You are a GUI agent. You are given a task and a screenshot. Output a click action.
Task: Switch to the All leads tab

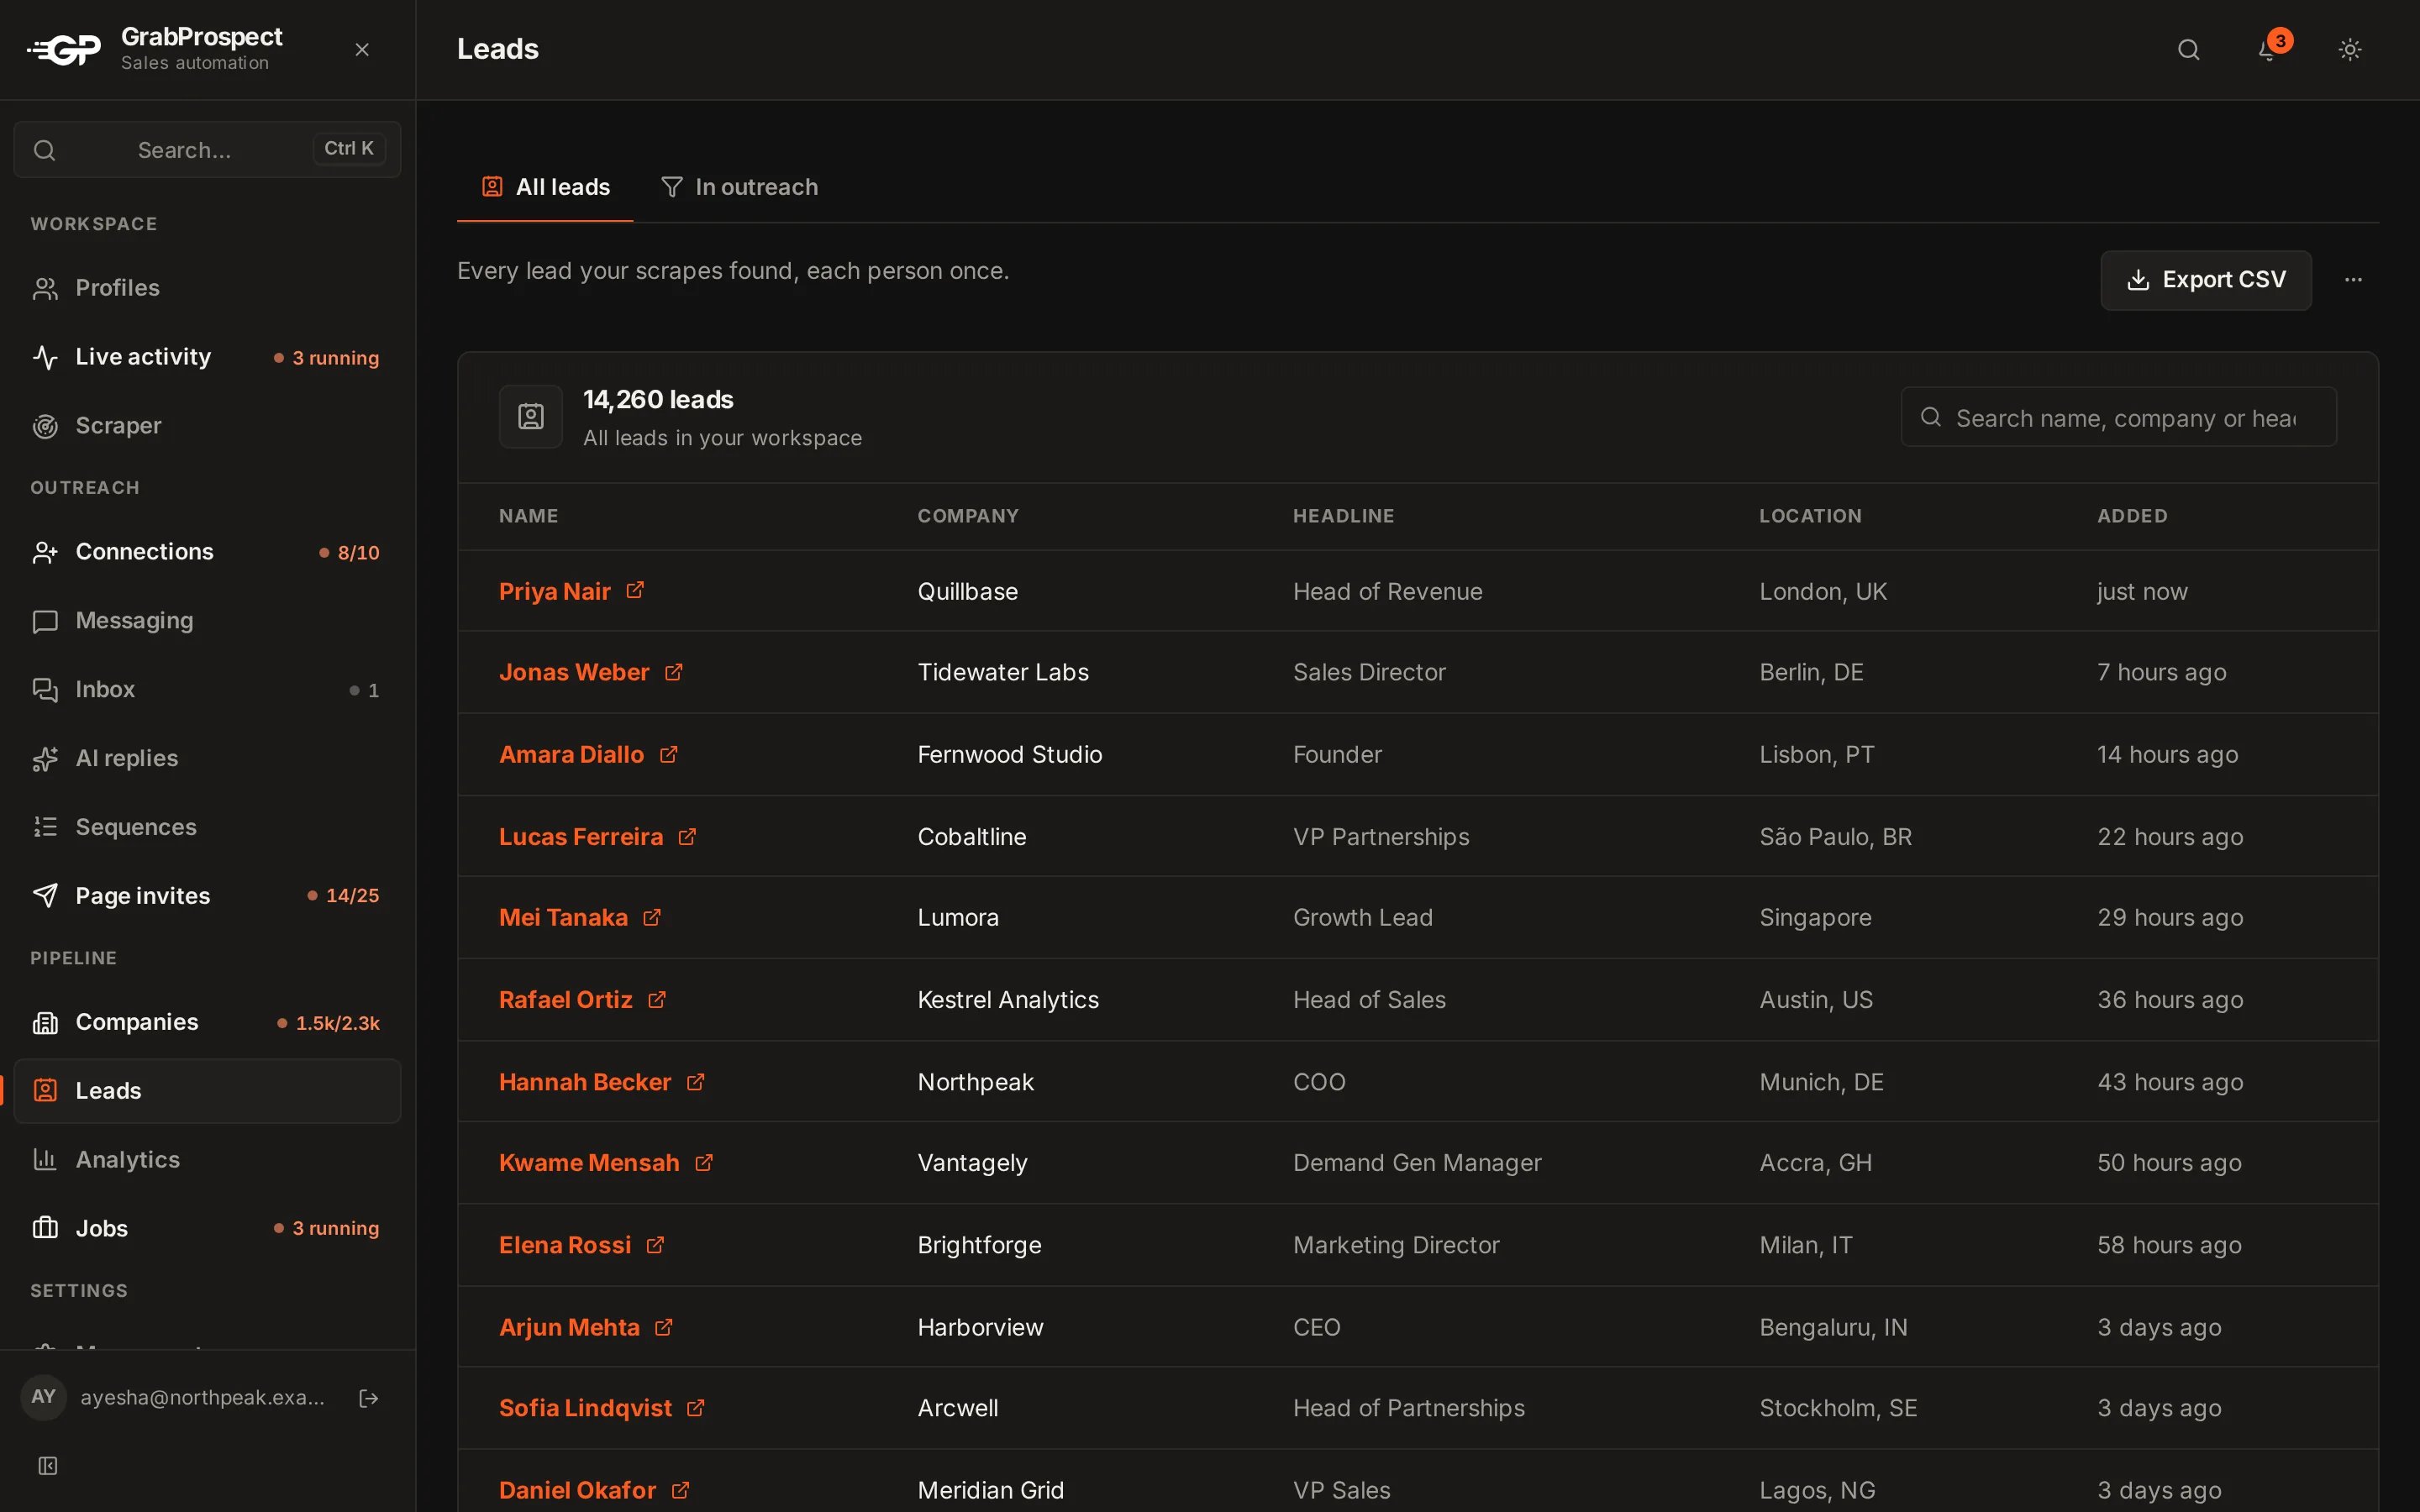pyautogui.click(x=545, y=187)
